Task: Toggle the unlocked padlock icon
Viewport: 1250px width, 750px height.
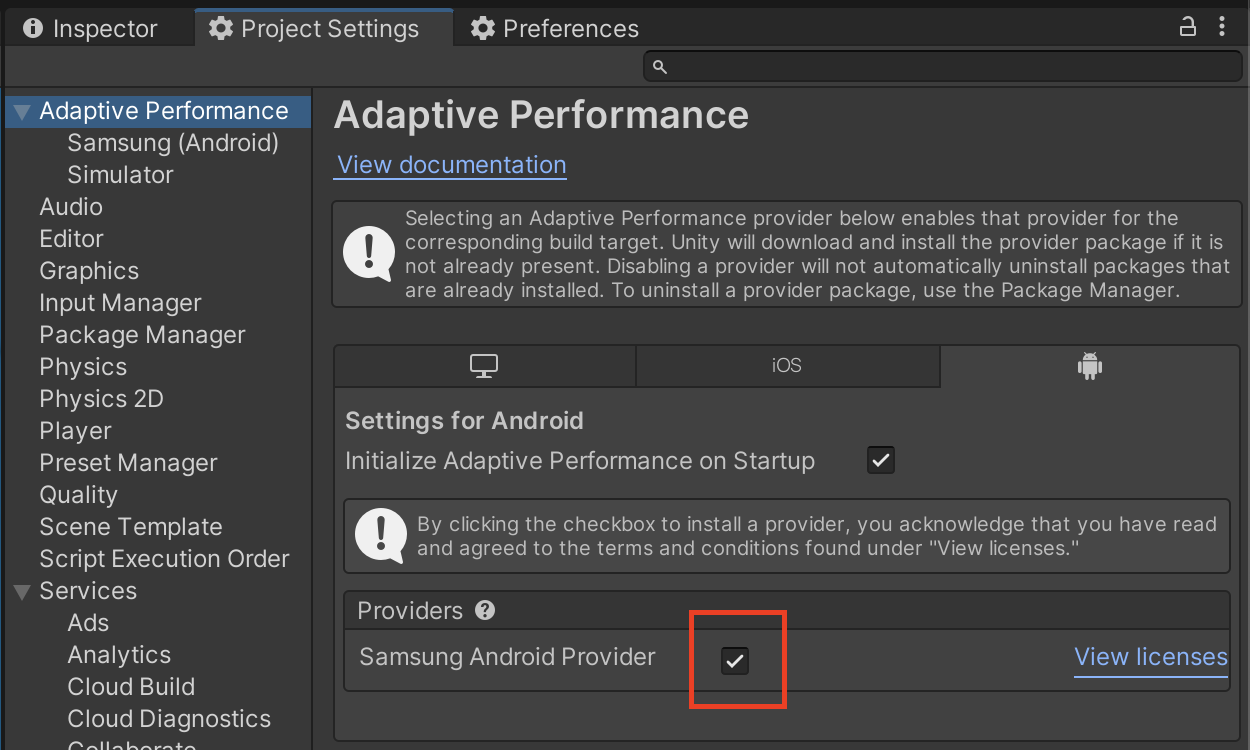Action: tap(1187, 27)
